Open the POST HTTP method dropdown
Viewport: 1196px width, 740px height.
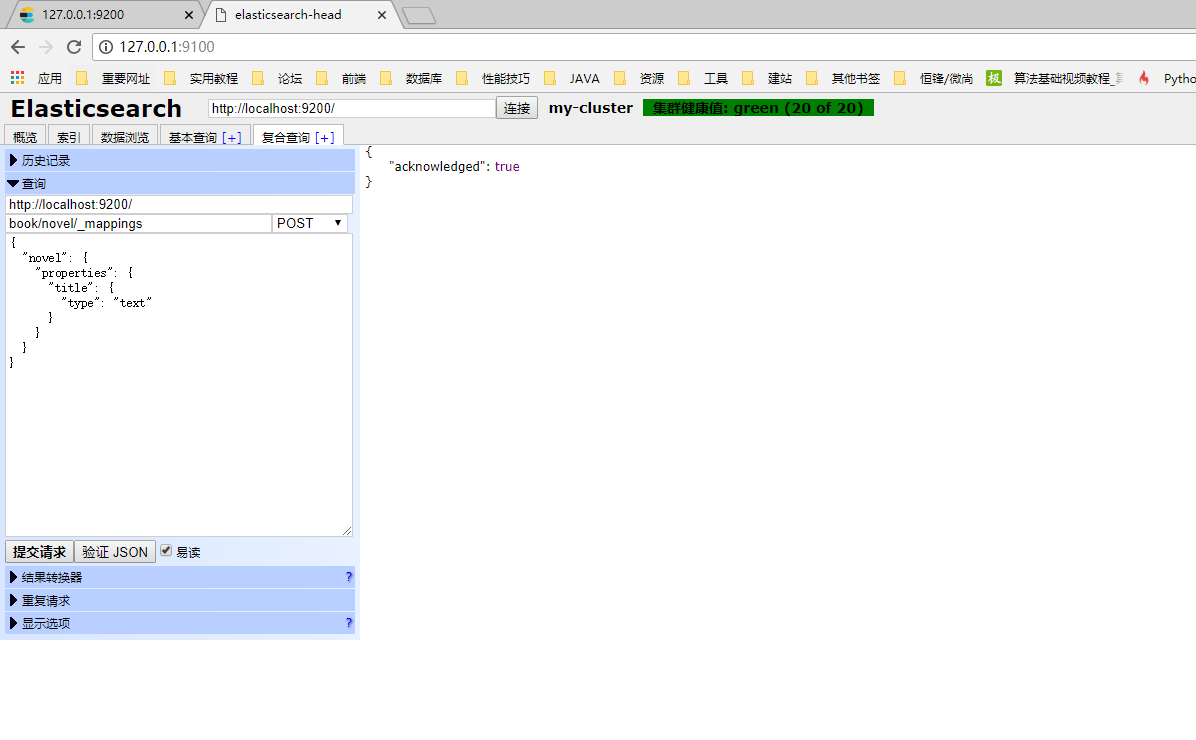click(310, 223)
